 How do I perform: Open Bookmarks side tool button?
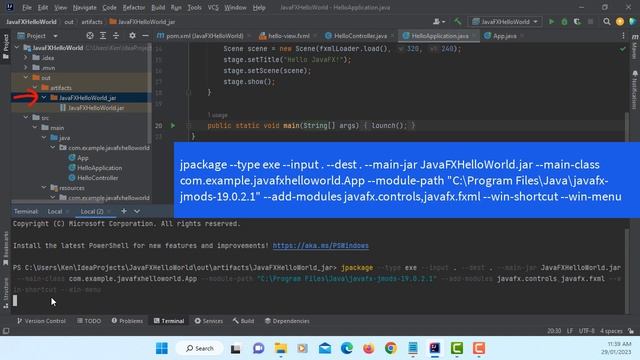(6, 249)
